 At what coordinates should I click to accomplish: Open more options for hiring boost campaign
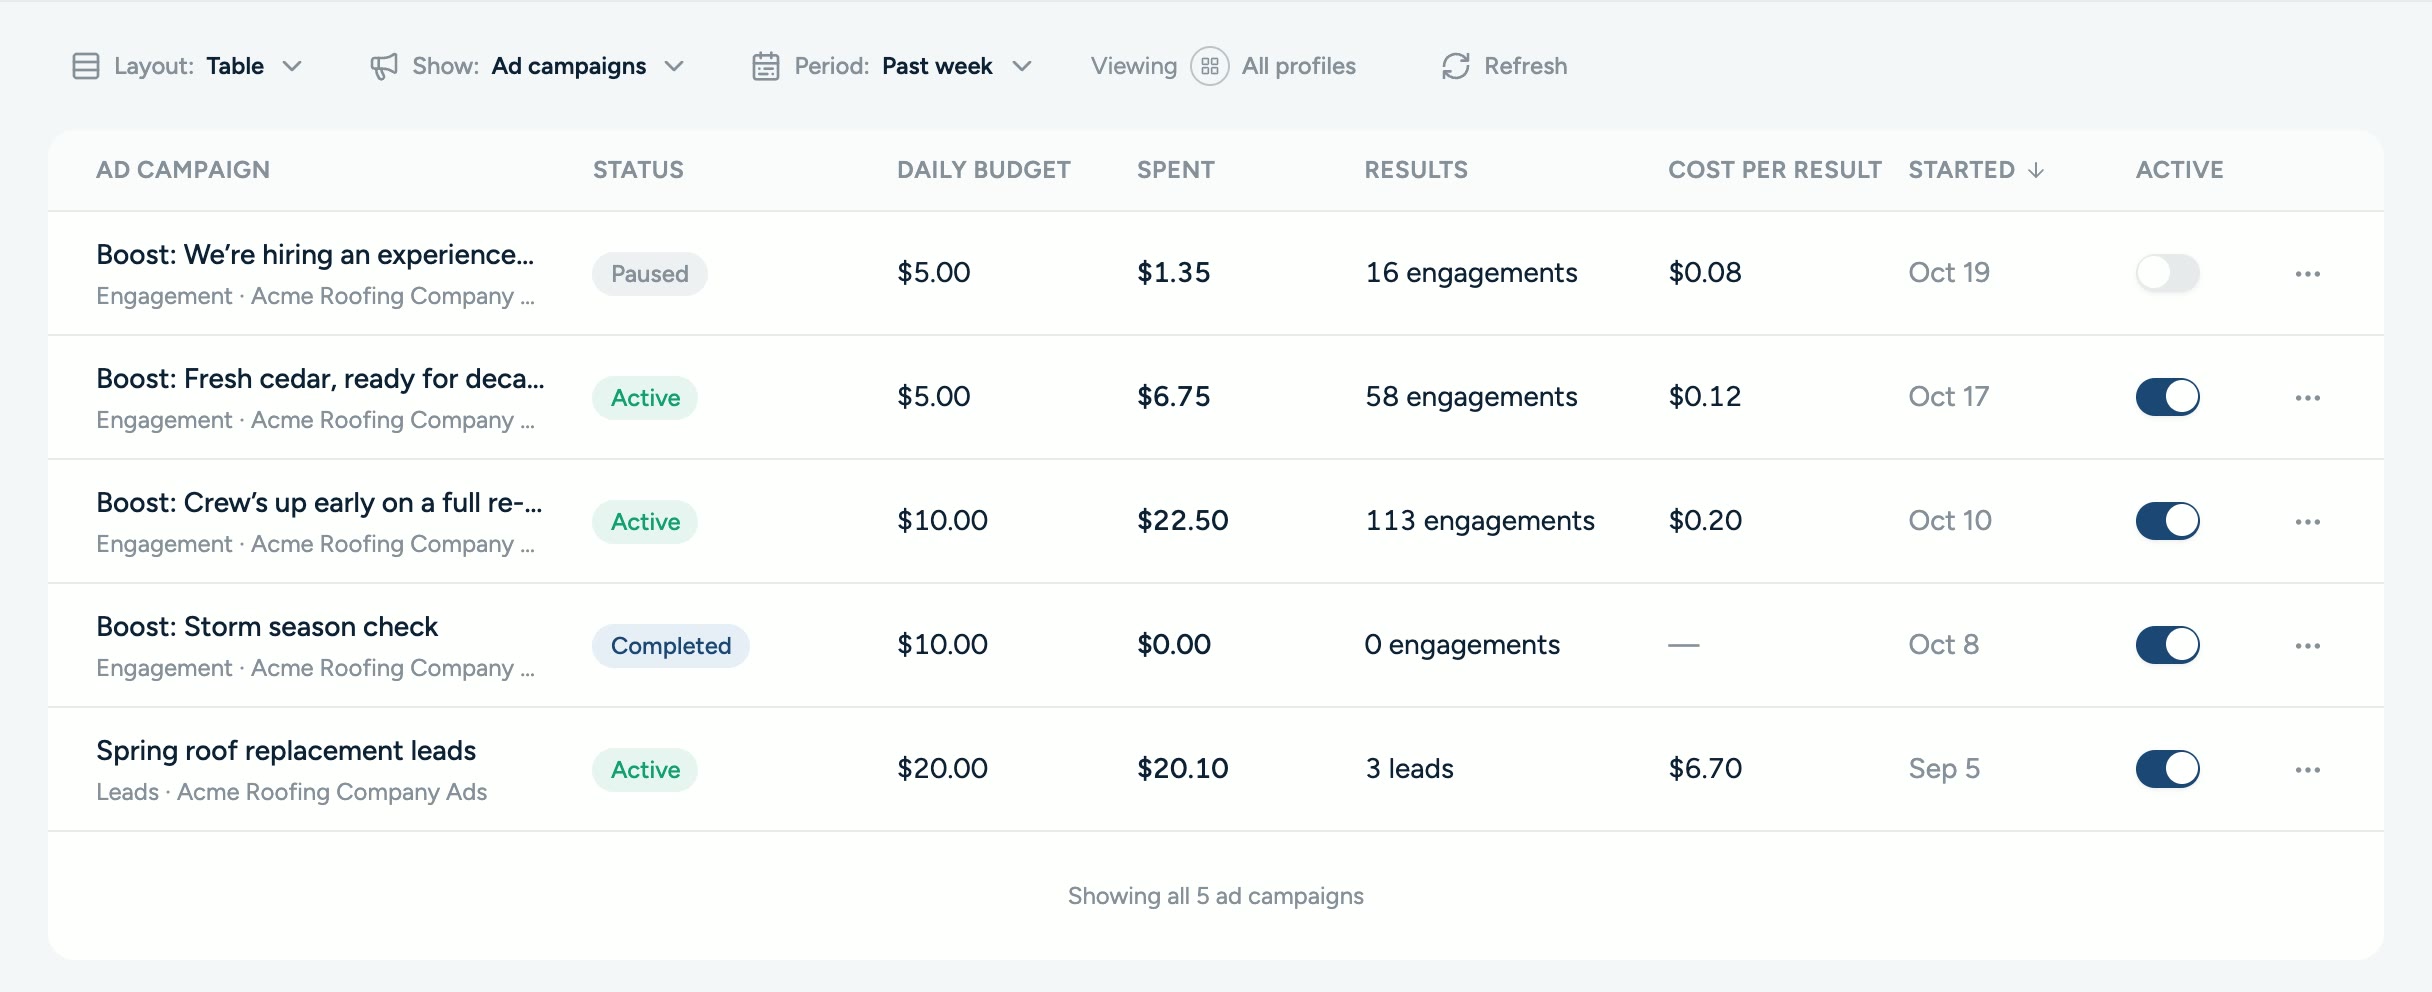click(2308, 273)
